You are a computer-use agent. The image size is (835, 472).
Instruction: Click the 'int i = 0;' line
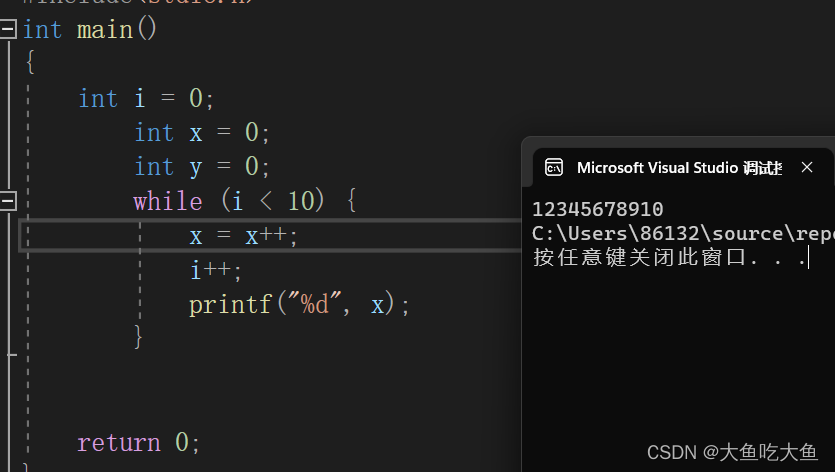tap(146, 99)
